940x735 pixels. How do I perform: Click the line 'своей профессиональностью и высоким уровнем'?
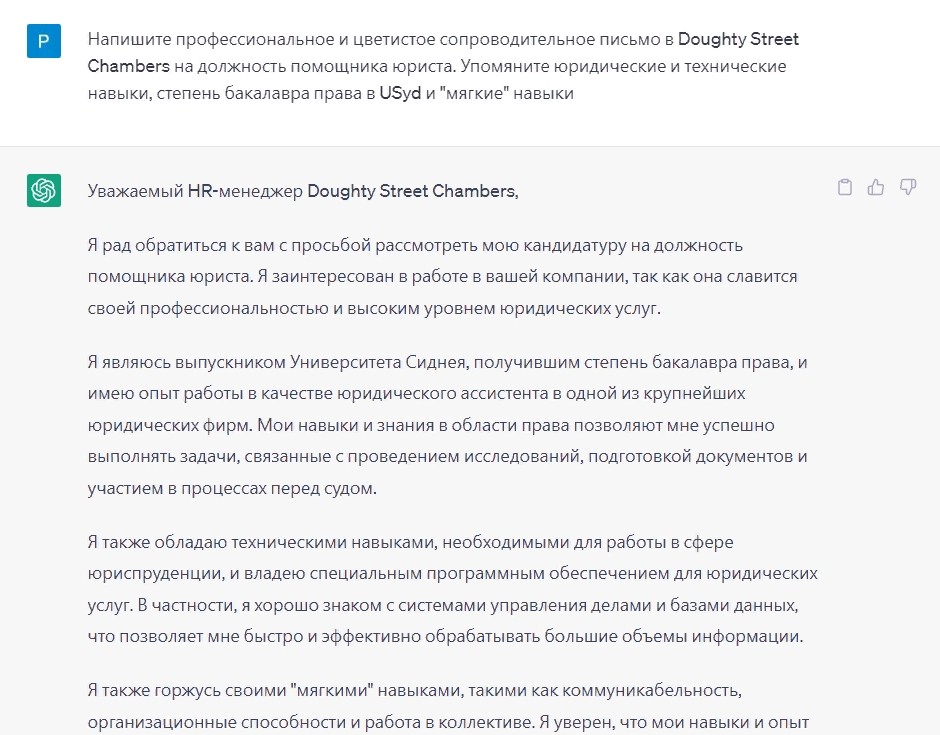374,308
